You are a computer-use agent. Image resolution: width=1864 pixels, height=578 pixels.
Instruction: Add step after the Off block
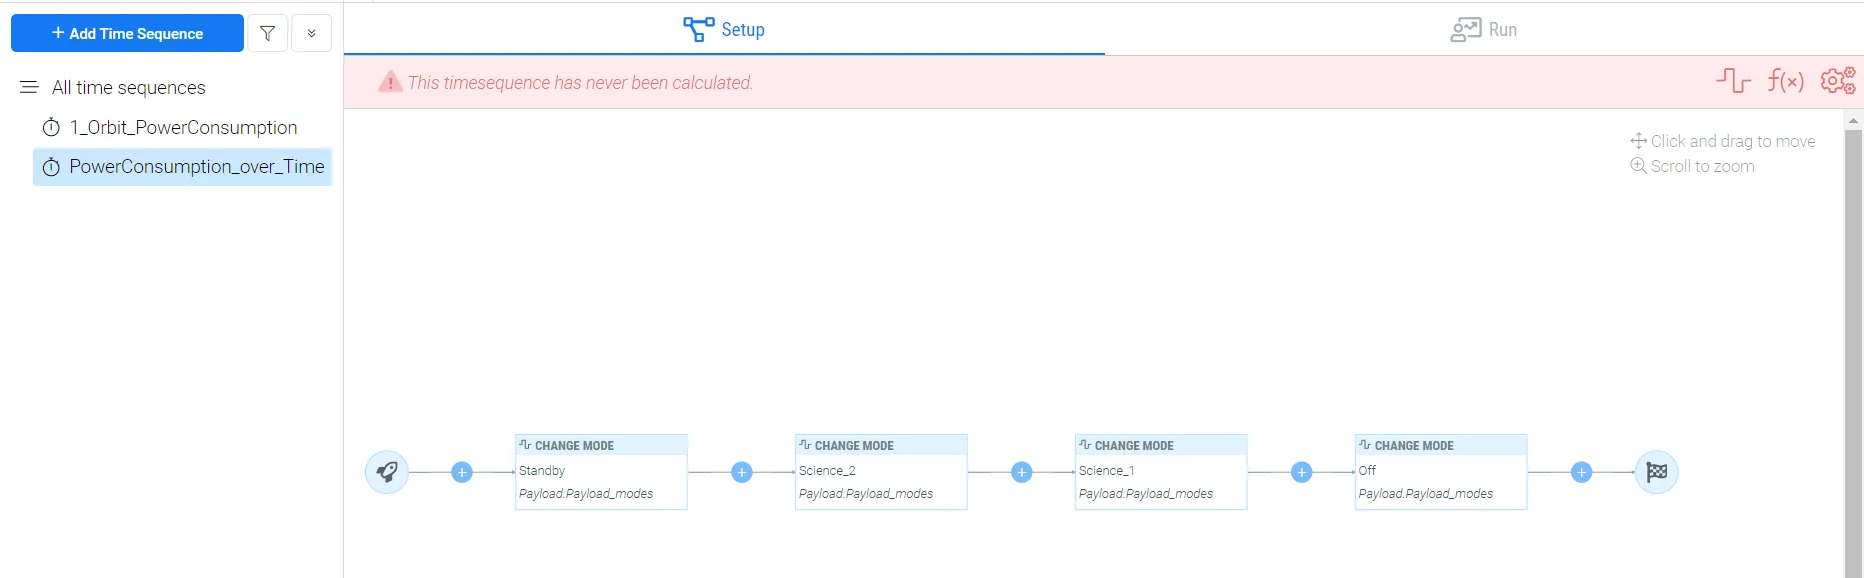(1581, 472)
